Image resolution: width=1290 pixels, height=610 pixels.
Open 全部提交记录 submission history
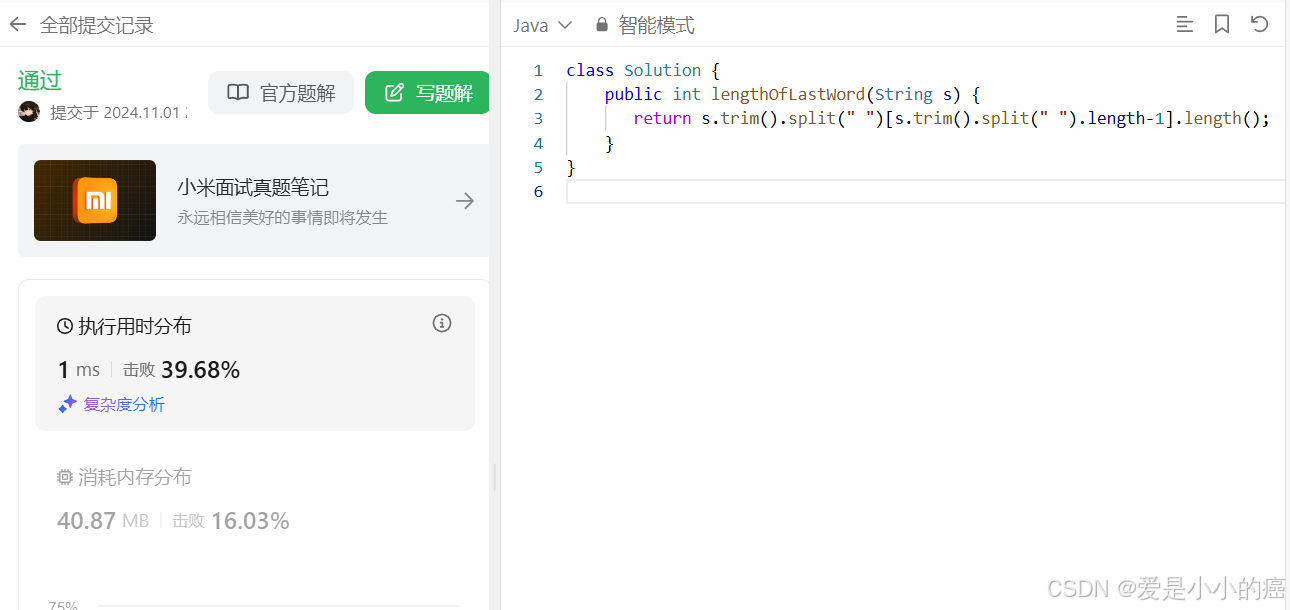point(96,25)
